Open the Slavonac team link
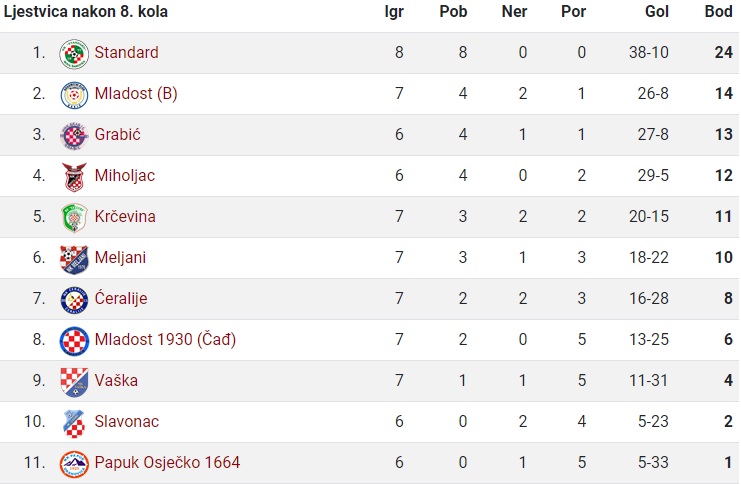 click(127, 421)
